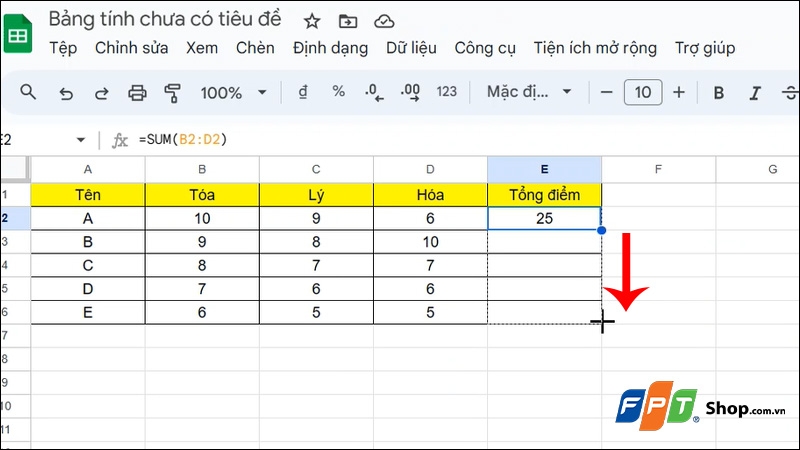Select column F header
800x450 pixels.
(658, 169)
